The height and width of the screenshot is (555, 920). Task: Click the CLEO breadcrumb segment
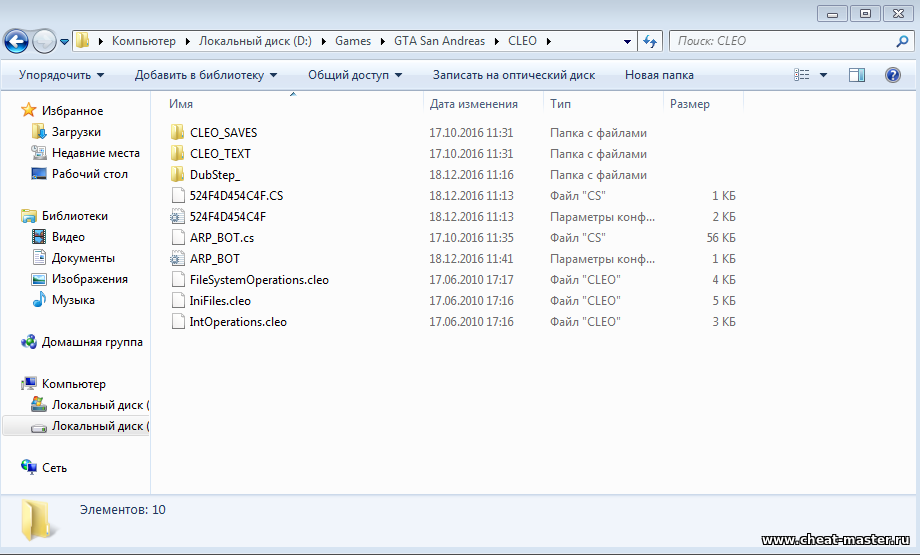tap(522, 41)
